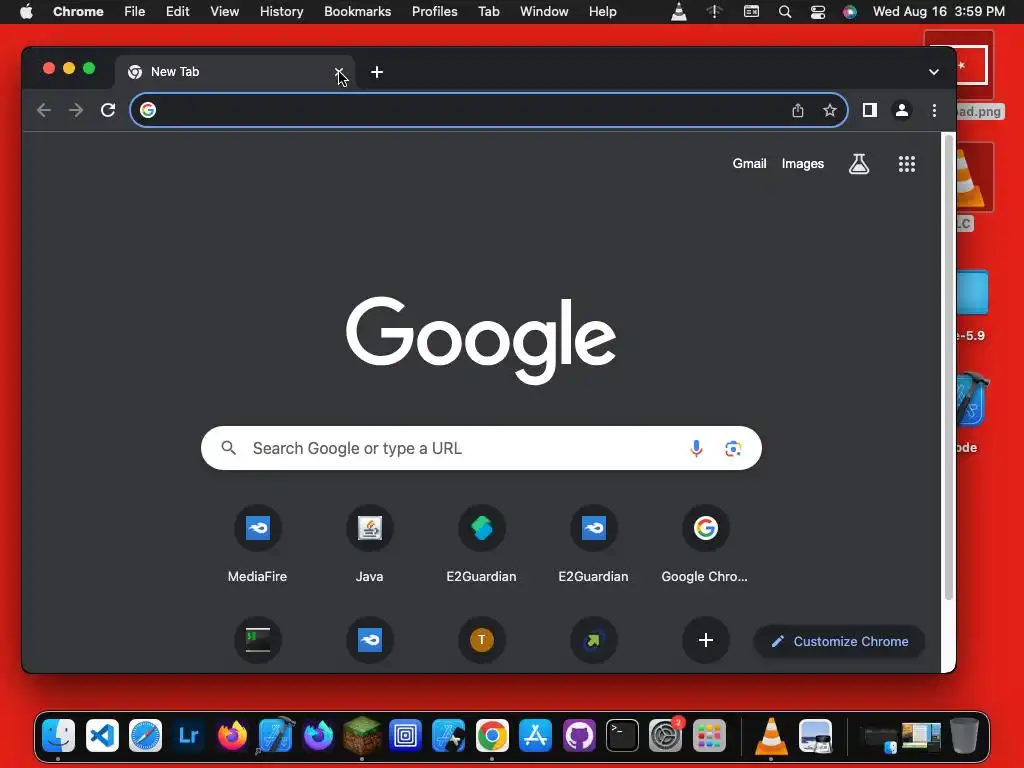The height and width of the screenshot is (768, 1024).
Task: Launch Lightroom from the Dock
Action: point(188,736)
